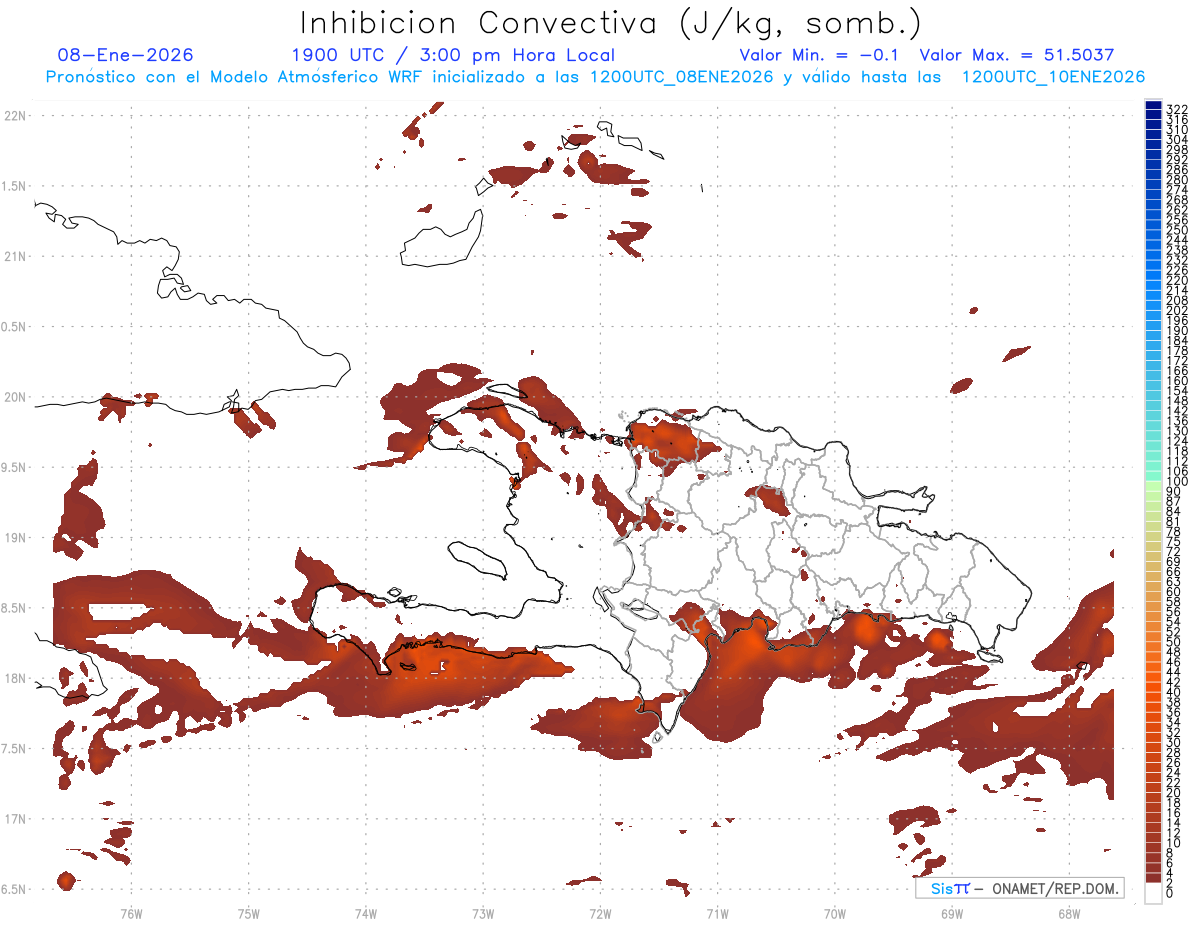
Task: Click the "69W" longitude label
Action: click(952, 913)
